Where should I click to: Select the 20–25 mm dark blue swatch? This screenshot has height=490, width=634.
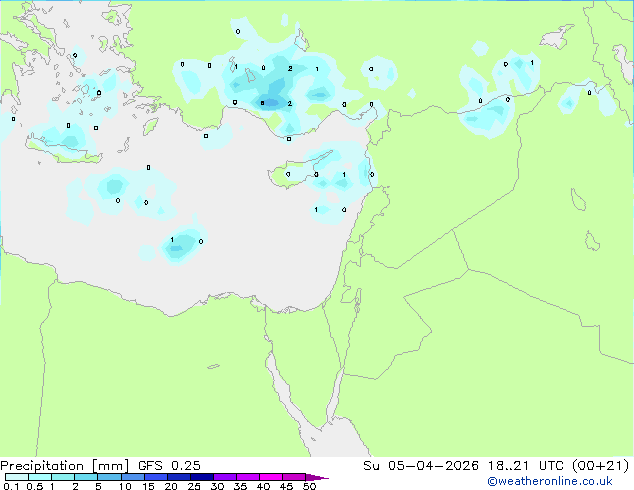(x=179, y=477)
